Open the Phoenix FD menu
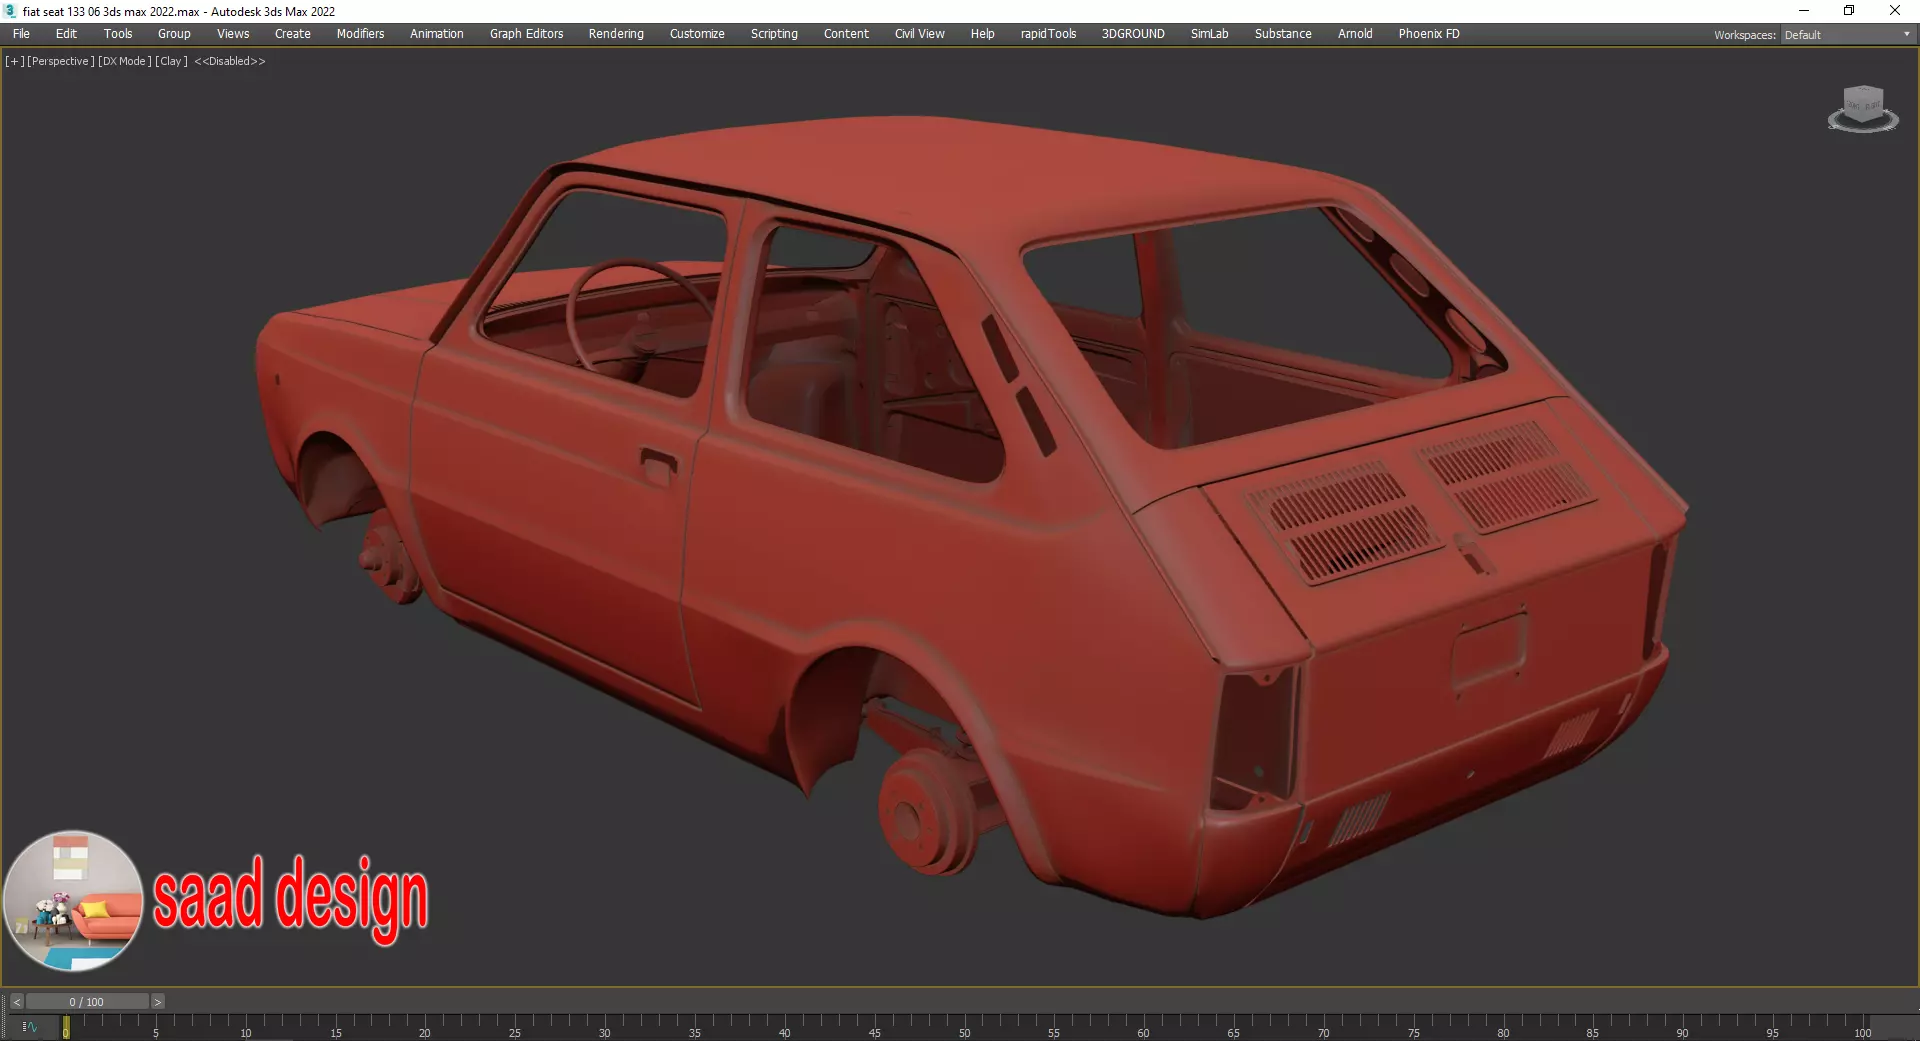 1429,33
